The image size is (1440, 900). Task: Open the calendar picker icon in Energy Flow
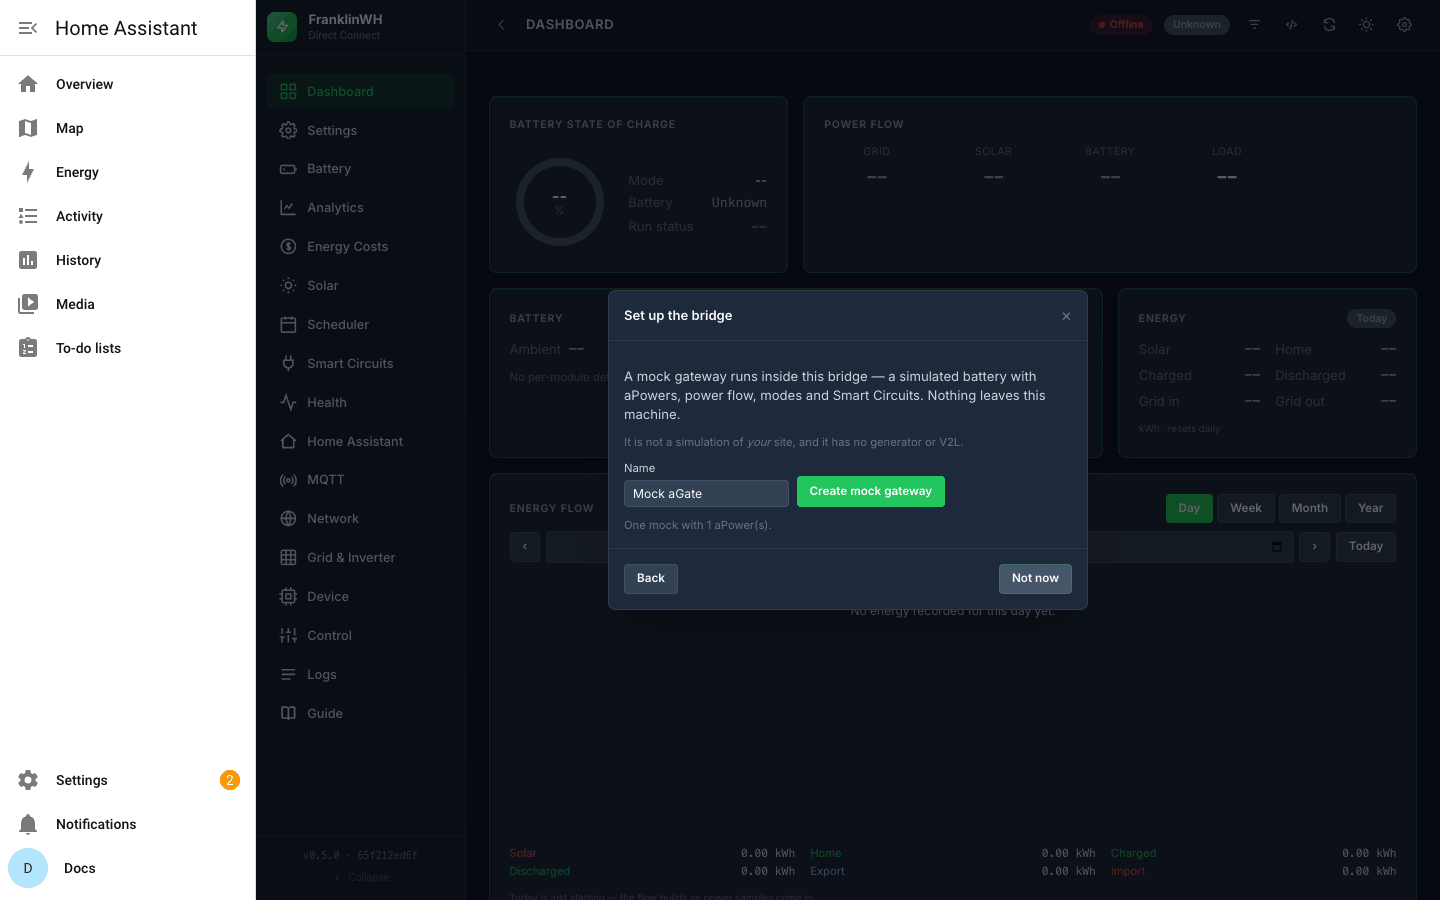click(x=1277, y=546)
